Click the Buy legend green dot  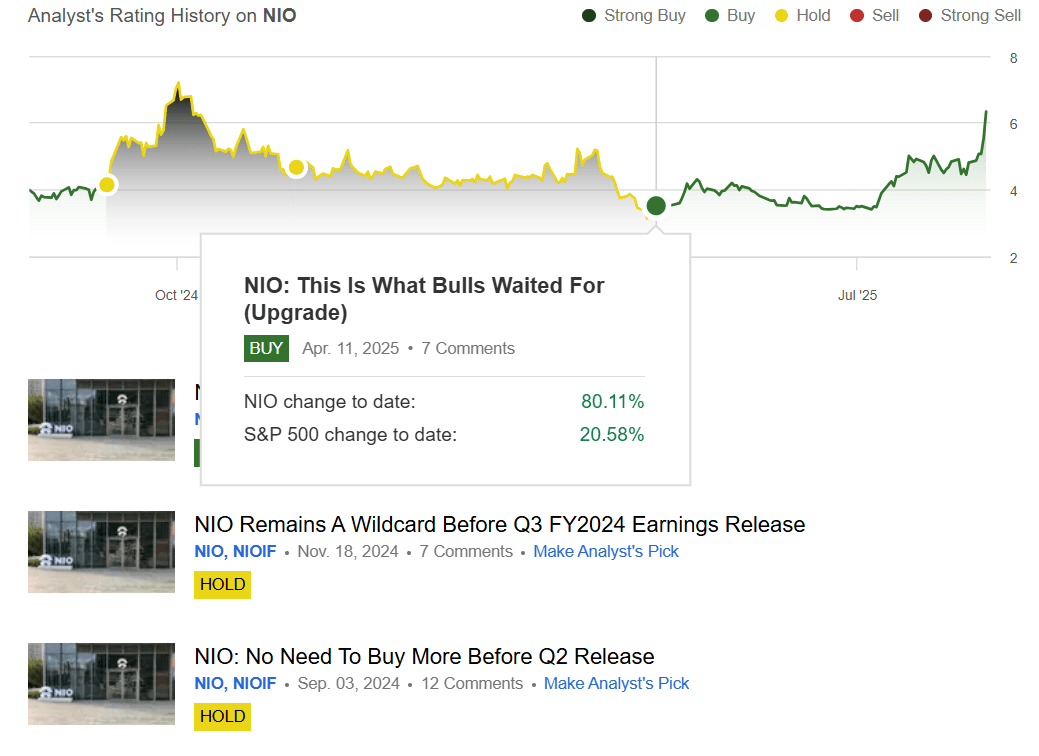coord(712,15)
